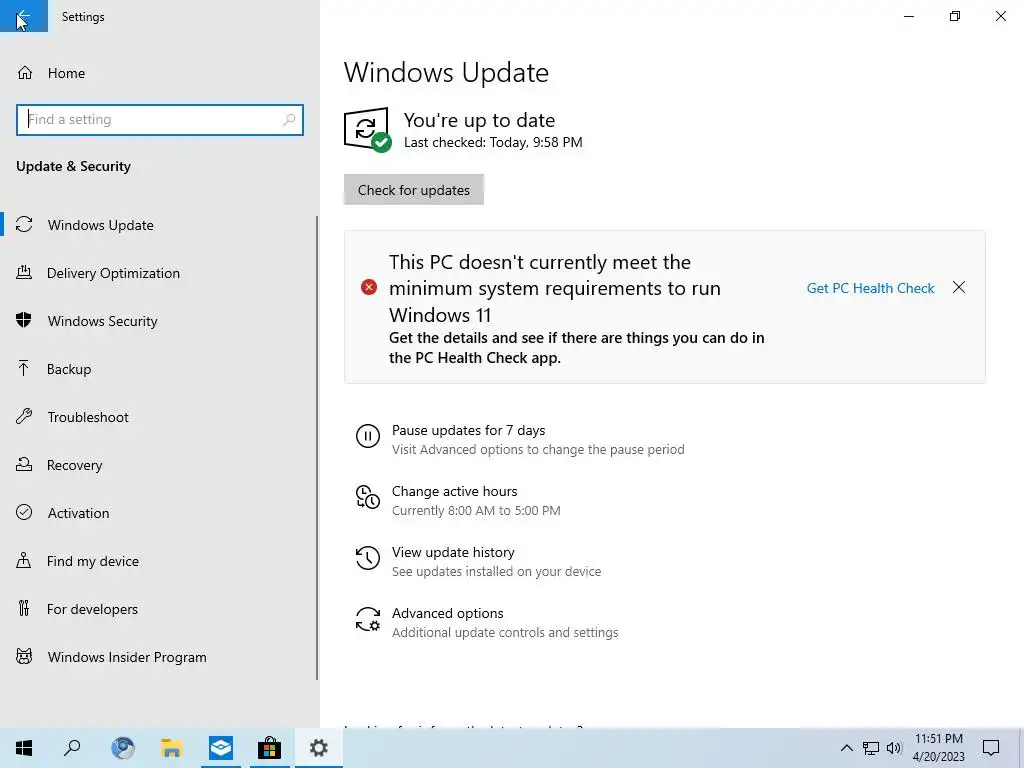
Task: Click the Home house icon
Action: (25, 72)
